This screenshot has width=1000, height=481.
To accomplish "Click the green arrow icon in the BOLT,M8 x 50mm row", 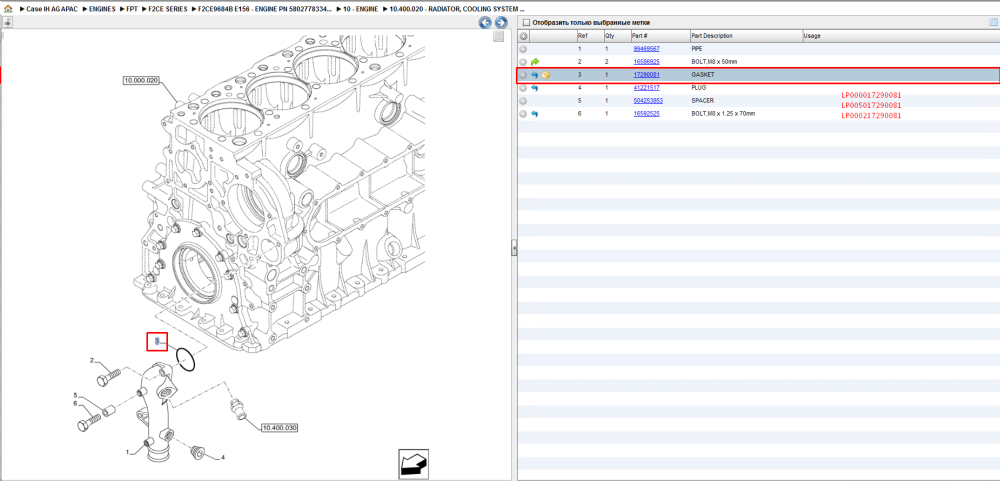I will (x=534, y=62).
